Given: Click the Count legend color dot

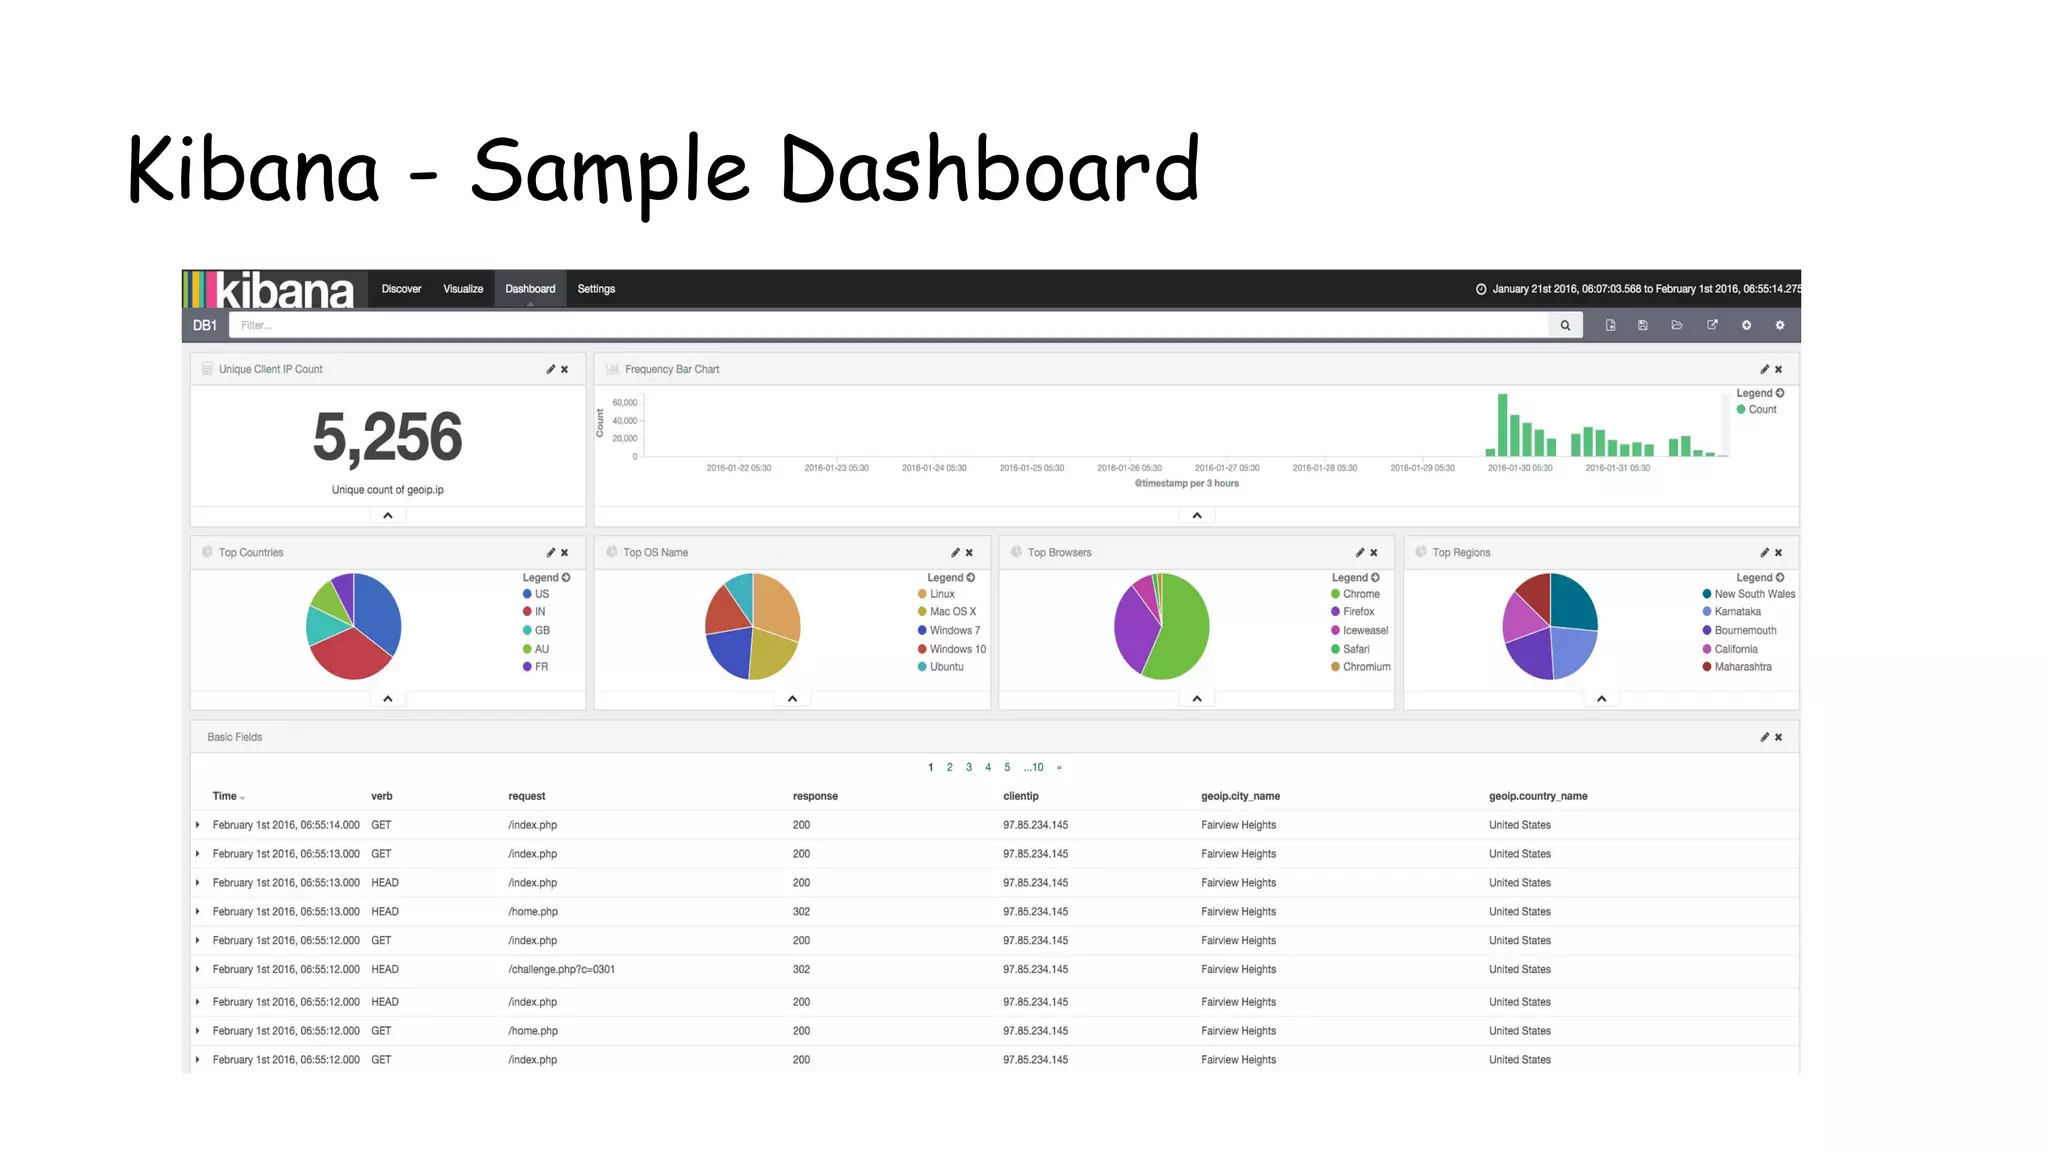Looking at the screenshot, I should point(1741,410).
